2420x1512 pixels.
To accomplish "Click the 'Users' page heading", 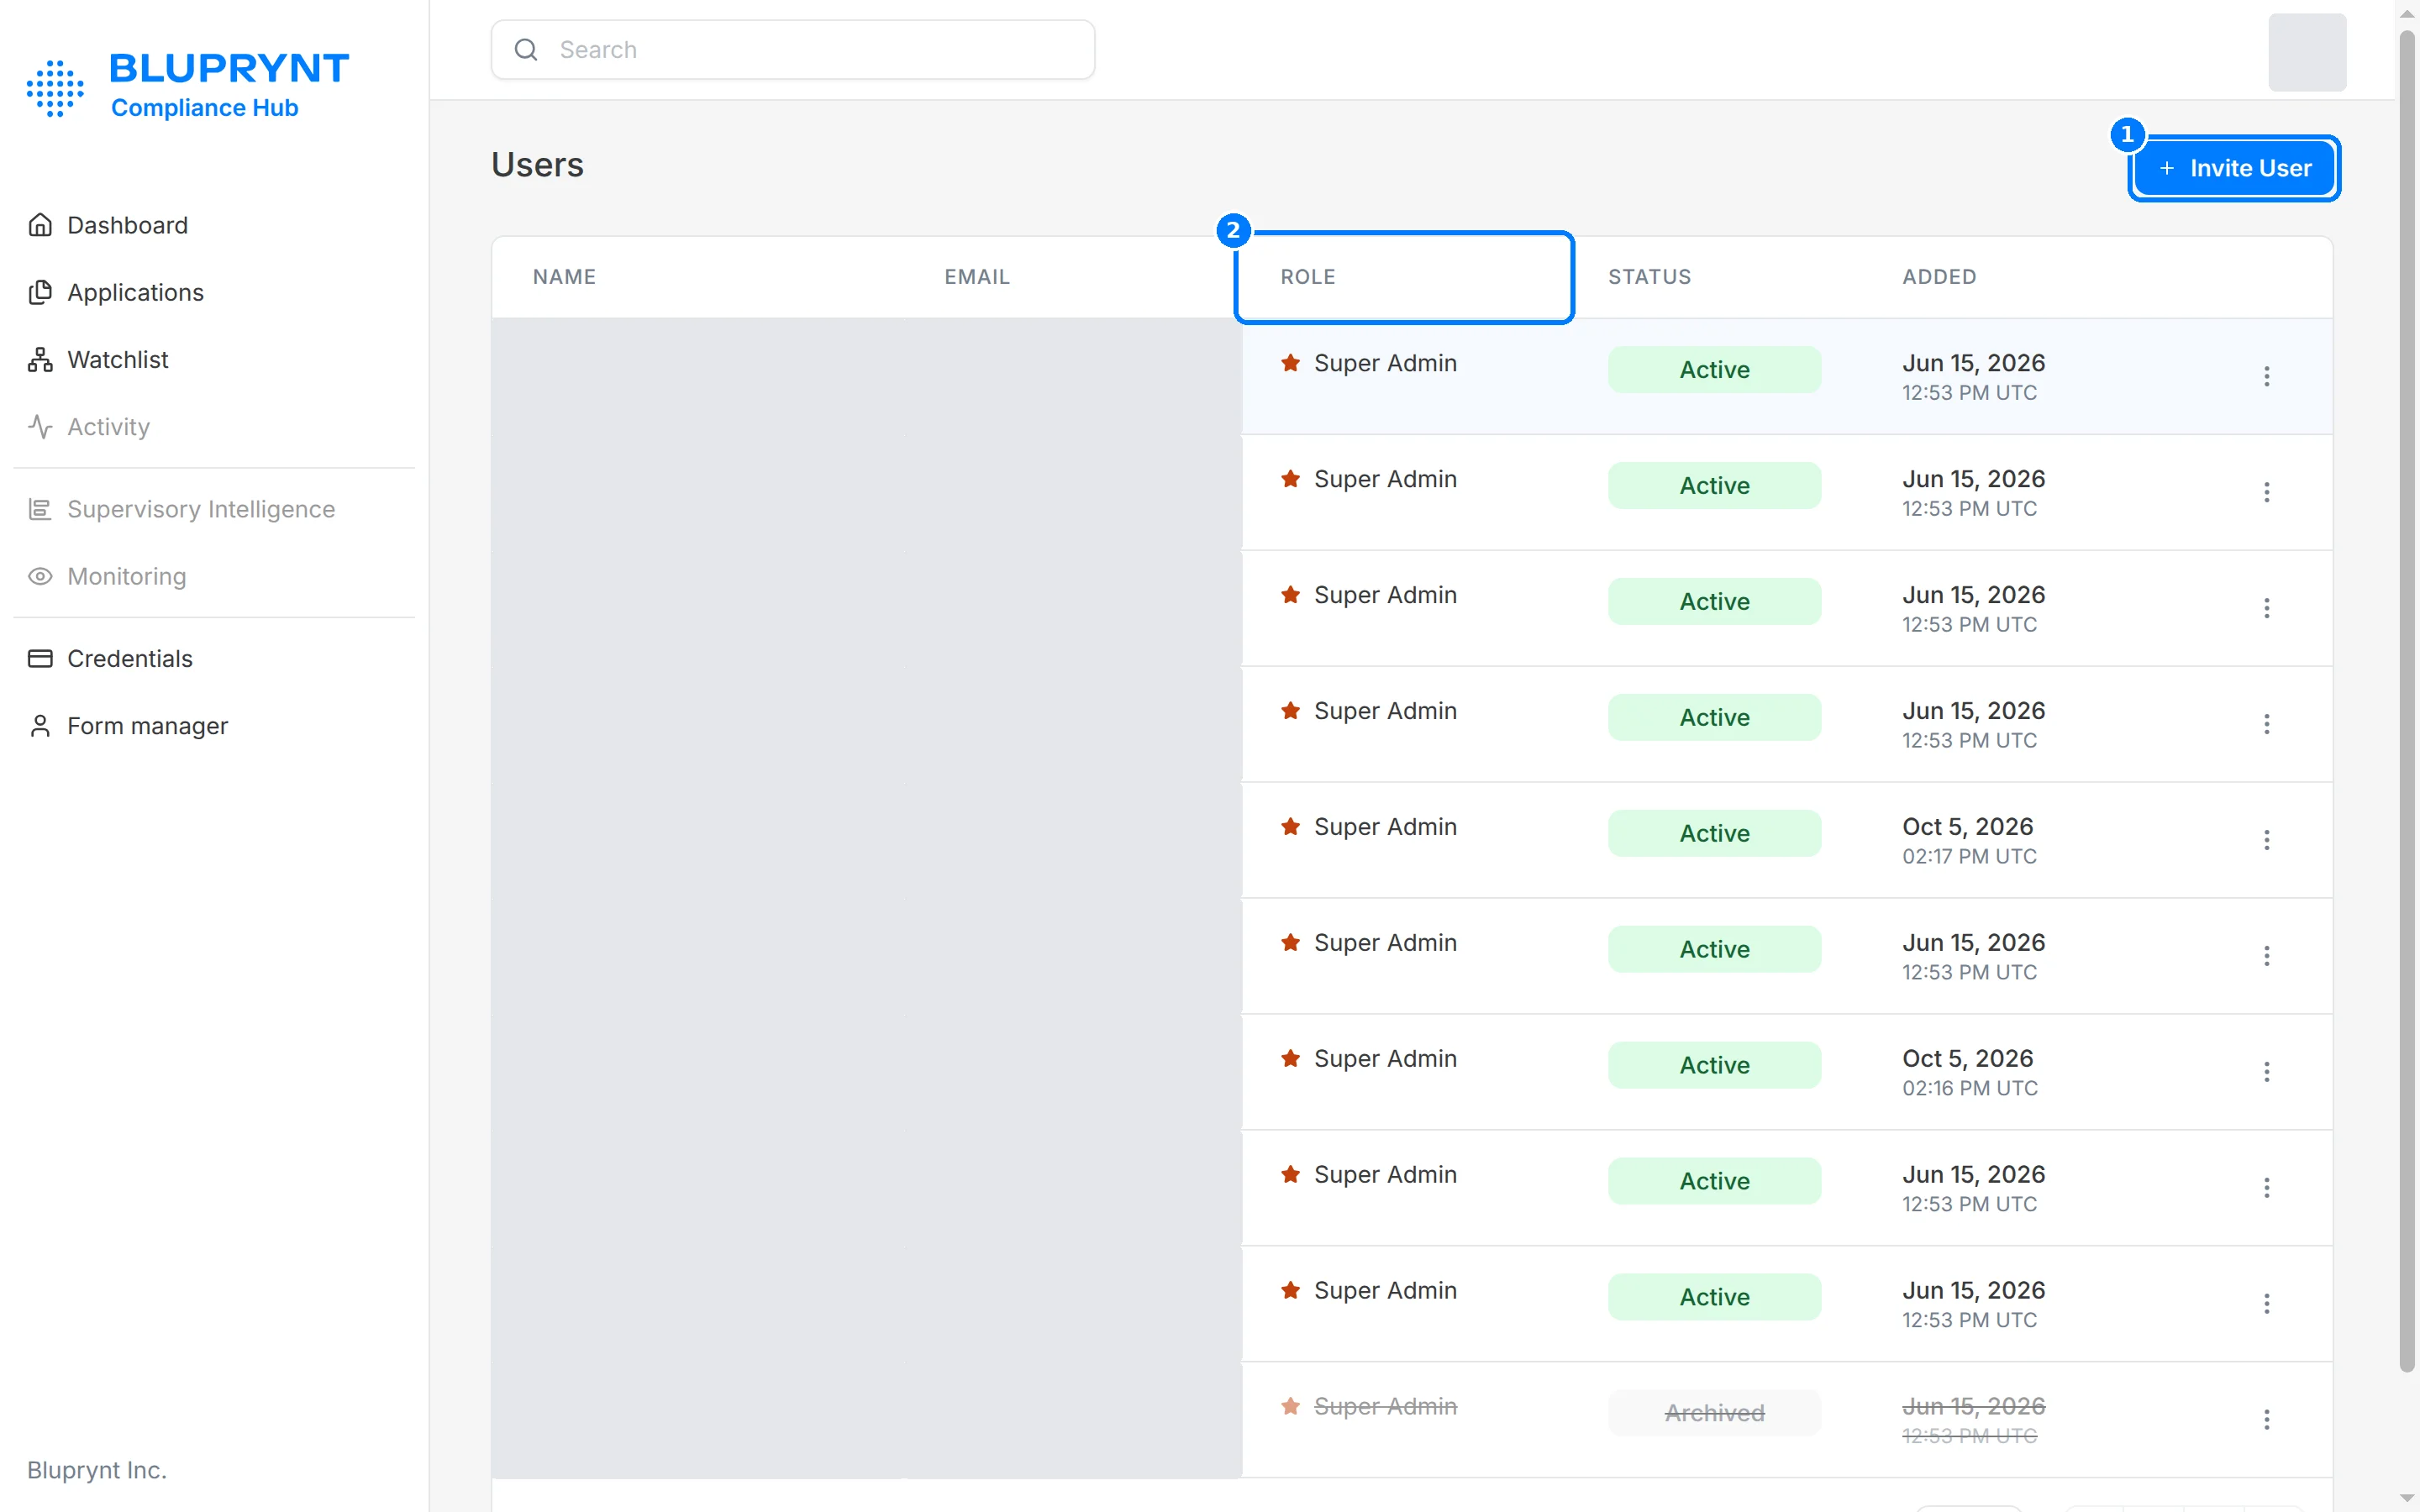I will (537, 164).
